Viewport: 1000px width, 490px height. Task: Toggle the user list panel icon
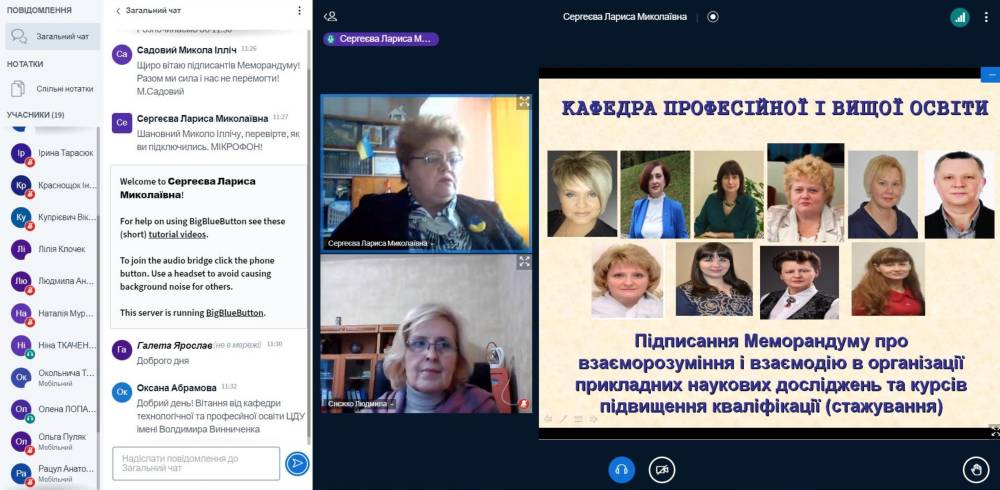(330, 16)
